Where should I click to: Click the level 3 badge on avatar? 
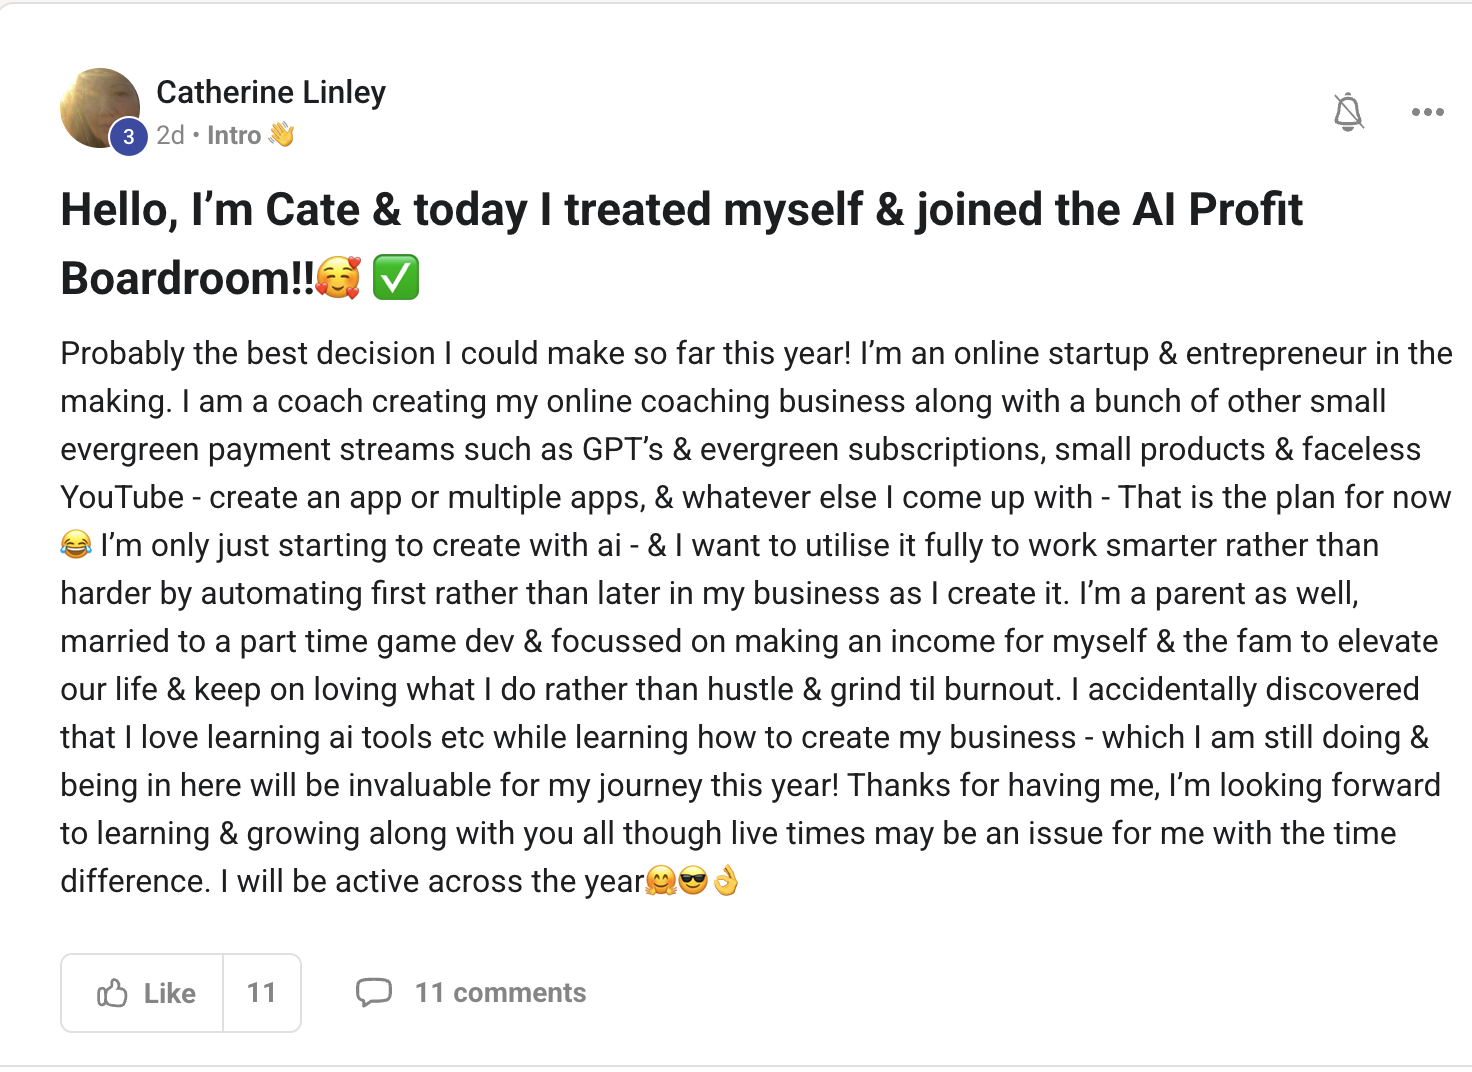point(128,137)
